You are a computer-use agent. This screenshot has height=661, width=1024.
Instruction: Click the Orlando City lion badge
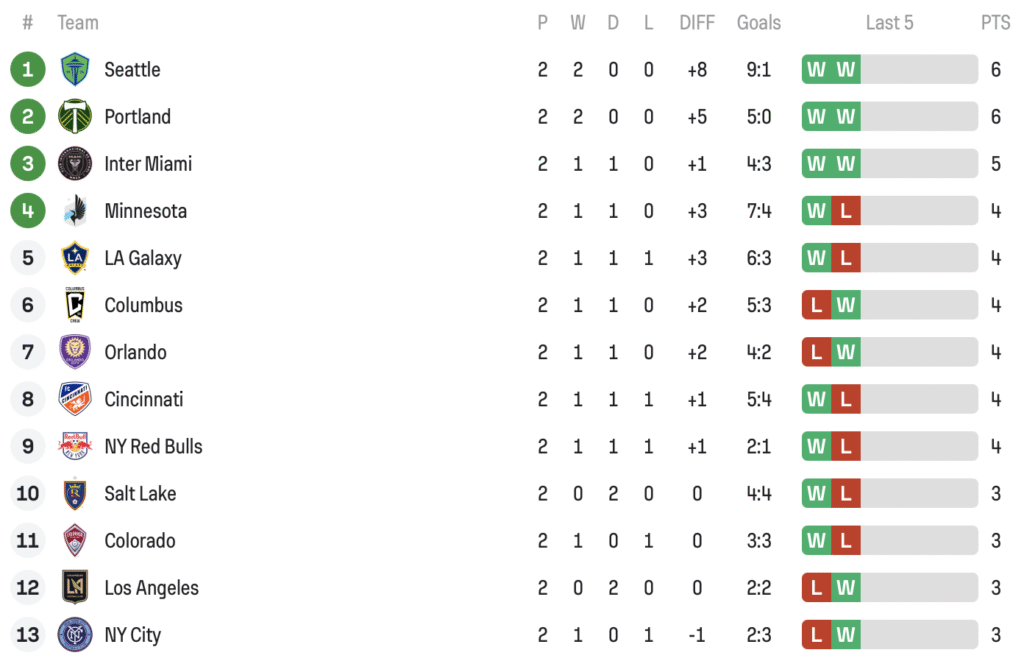[74, 351]
